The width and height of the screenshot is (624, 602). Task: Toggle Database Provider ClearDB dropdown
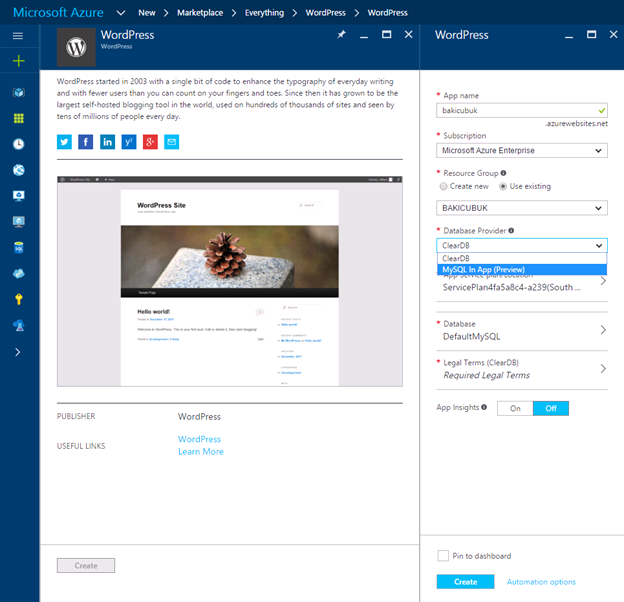tap(522, 245)
